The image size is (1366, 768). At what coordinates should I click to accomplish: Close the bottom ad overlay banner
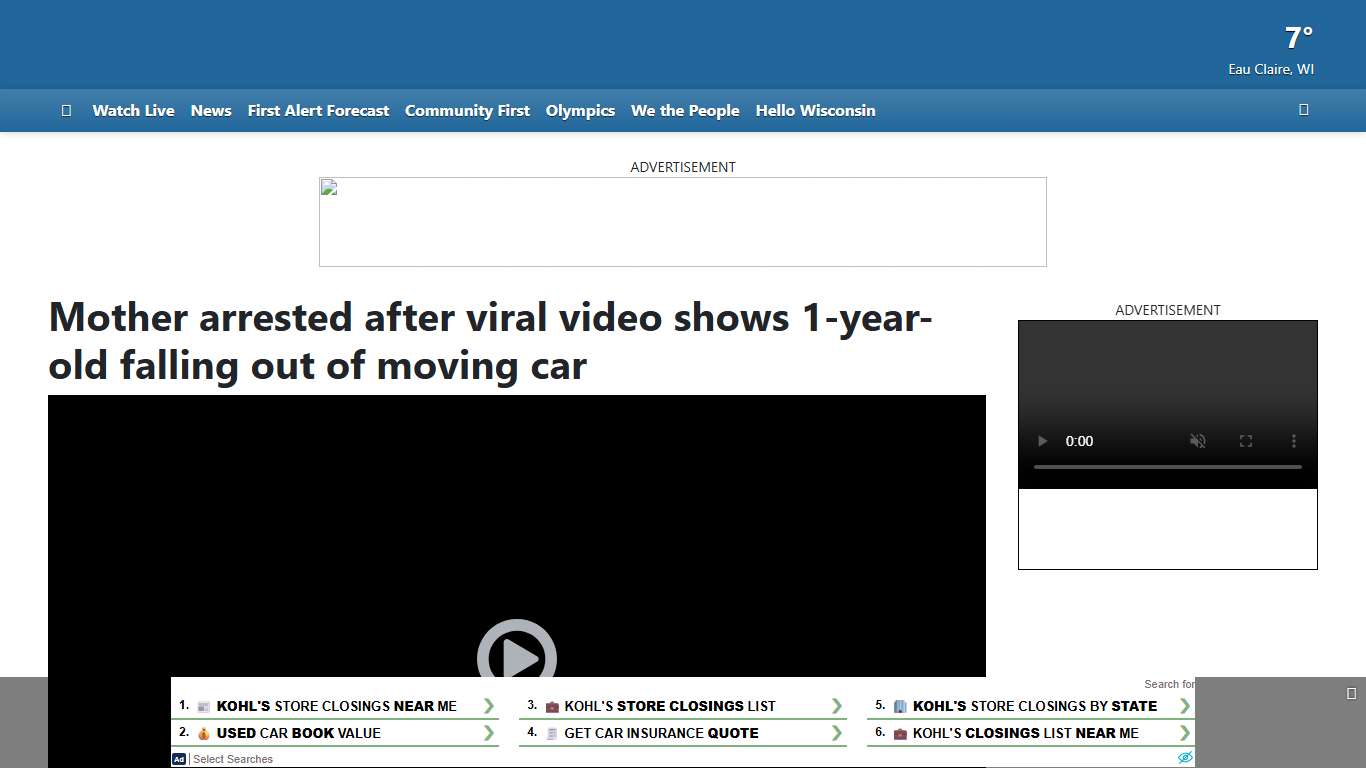1351,694
